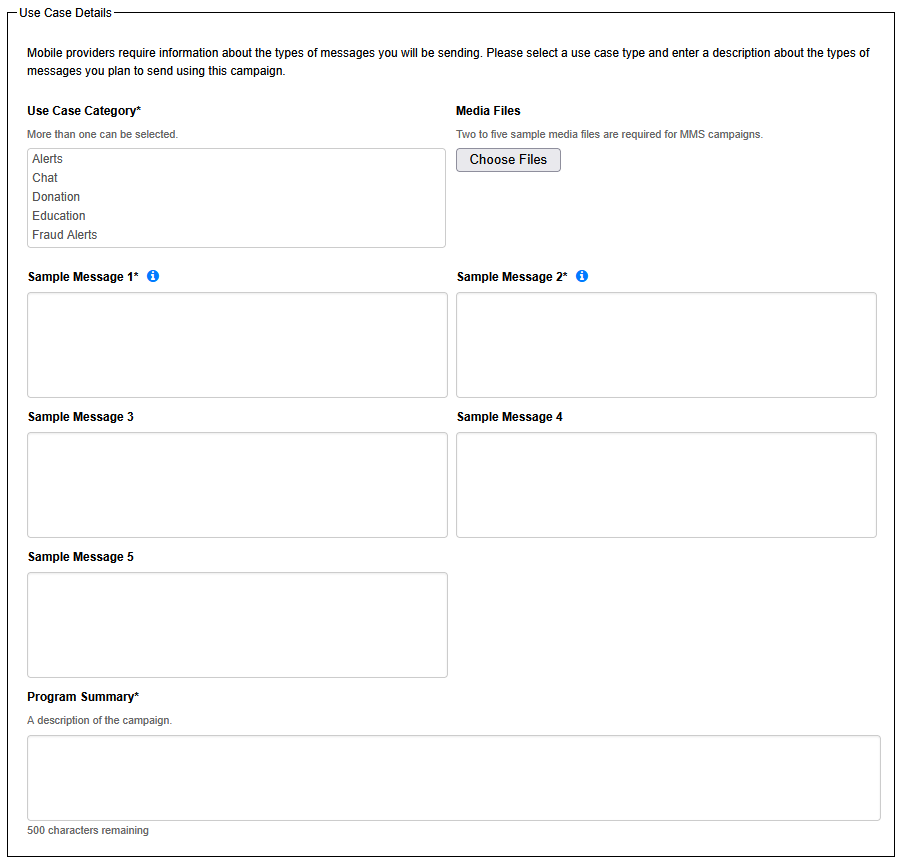Choose Donation in the category list

56,197
